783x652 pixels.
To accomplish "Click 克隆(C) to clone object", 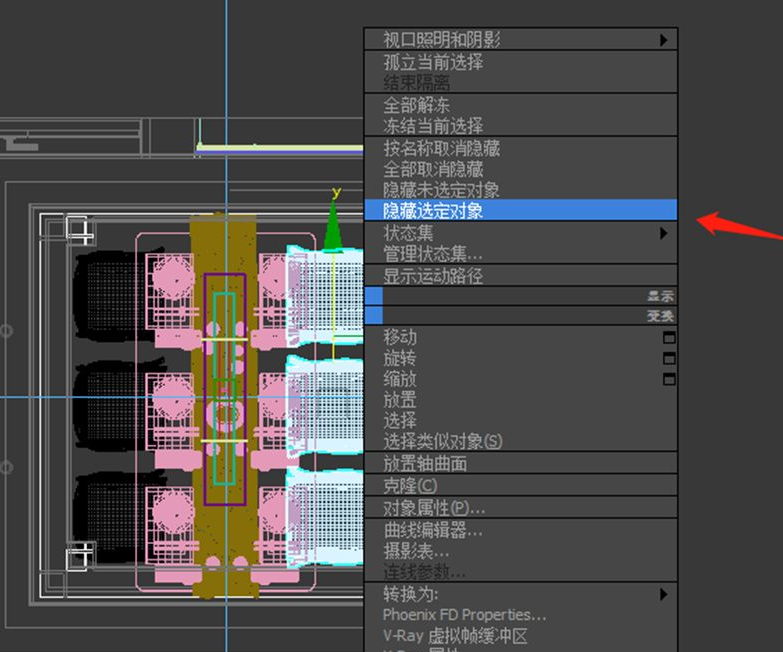I will [521, 485].
